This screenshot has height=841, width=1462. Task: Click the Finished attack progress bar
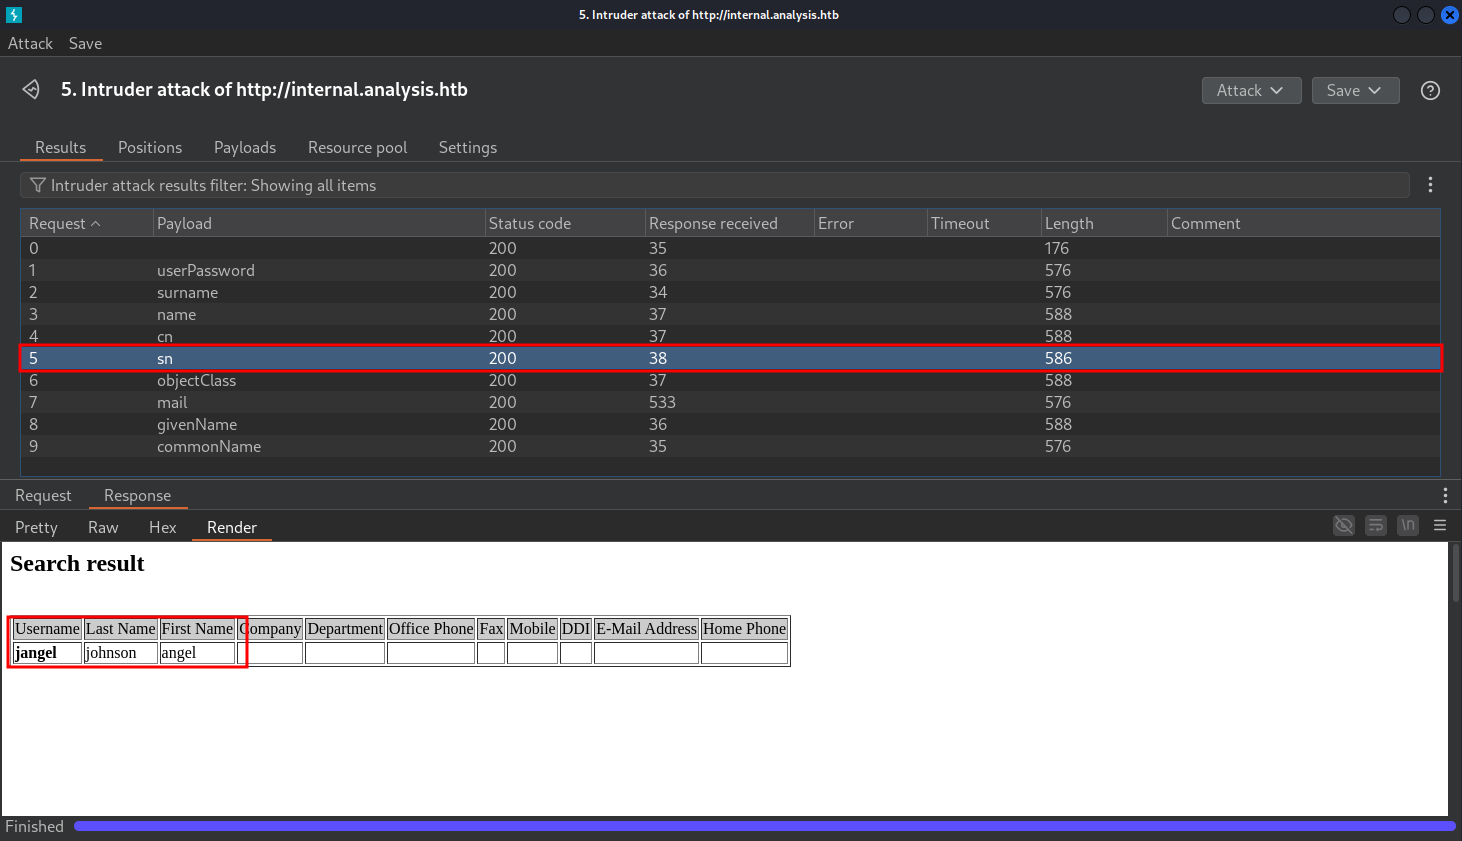coord(764,827)
